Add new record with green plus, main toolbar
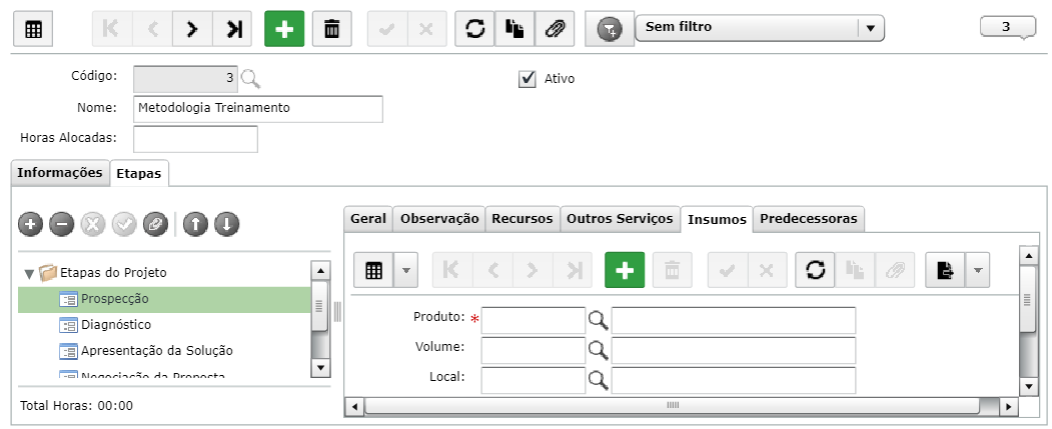Viewport: 1052px width, 429px height. pos(284,30)
